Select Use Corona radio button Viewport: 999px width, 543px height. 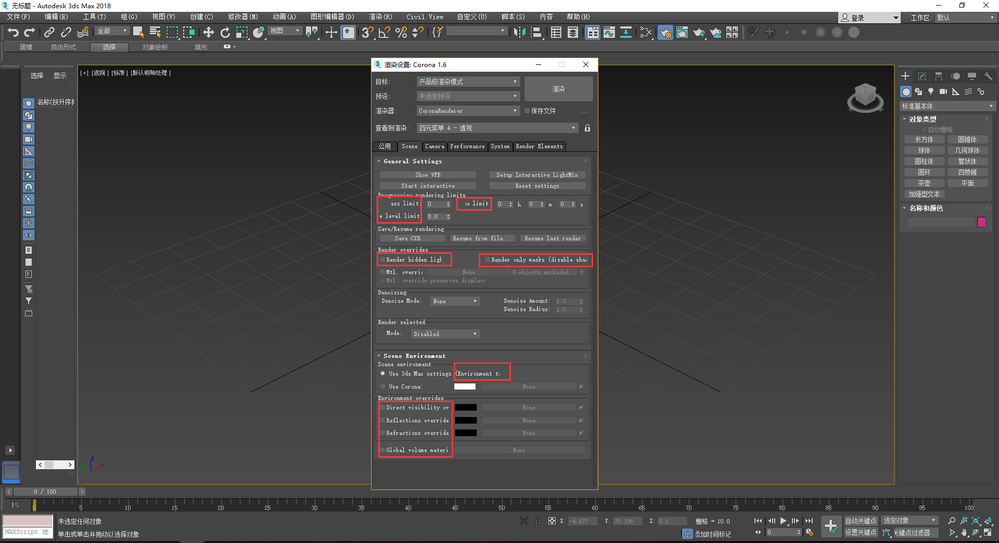tap(382, 386)
